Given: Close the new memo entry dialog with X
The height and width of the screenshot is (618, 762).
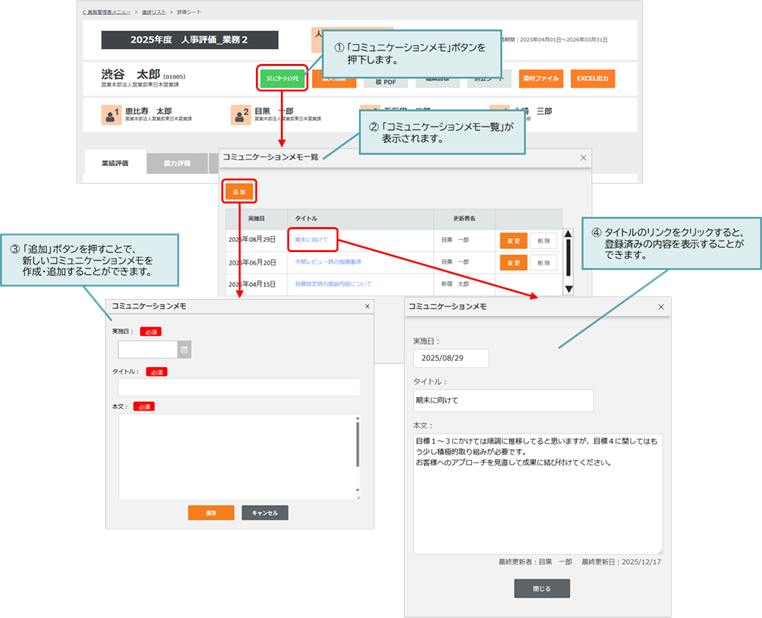Looking at the screenshot, I should (367, 306).
